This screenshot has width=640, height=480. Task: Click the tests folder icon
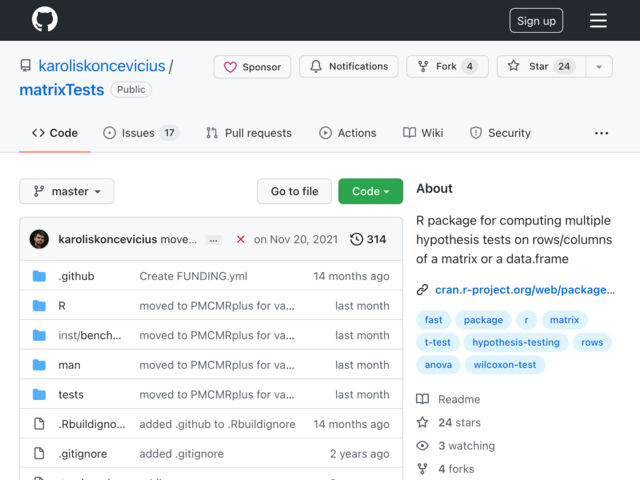[x=39, y=395]
